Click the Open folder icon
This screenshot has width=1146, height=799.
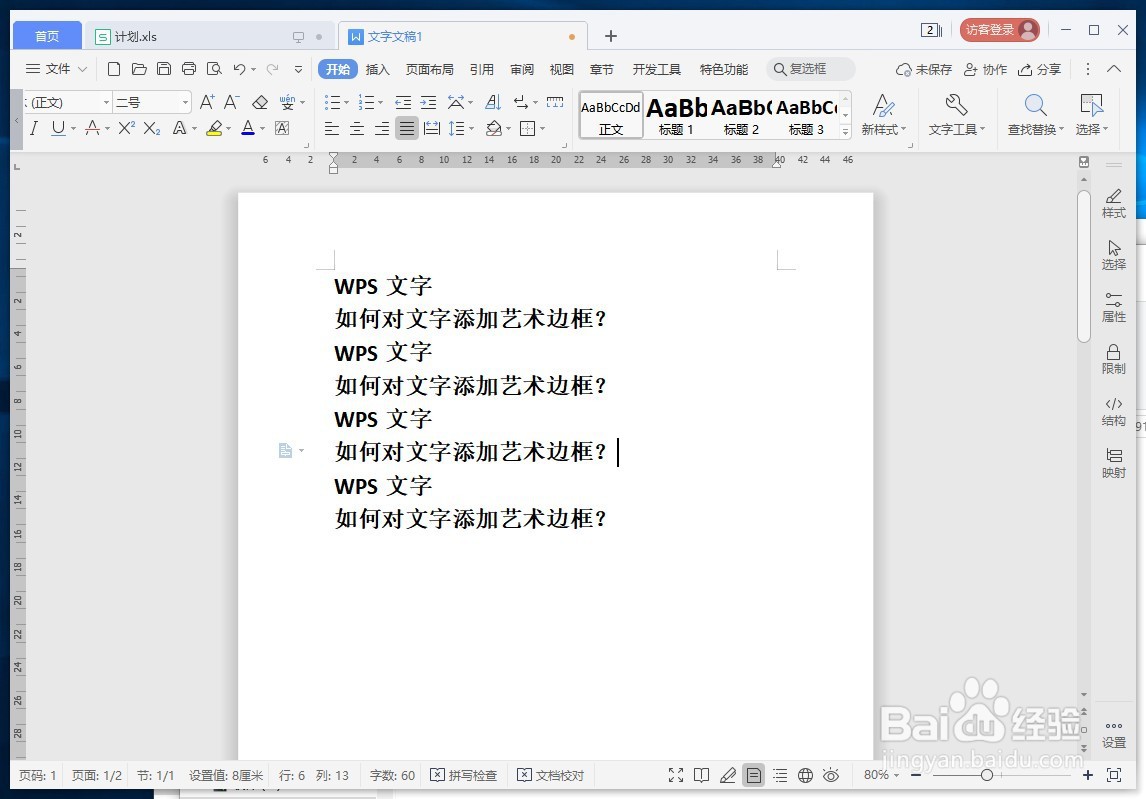tap(139, 69)
